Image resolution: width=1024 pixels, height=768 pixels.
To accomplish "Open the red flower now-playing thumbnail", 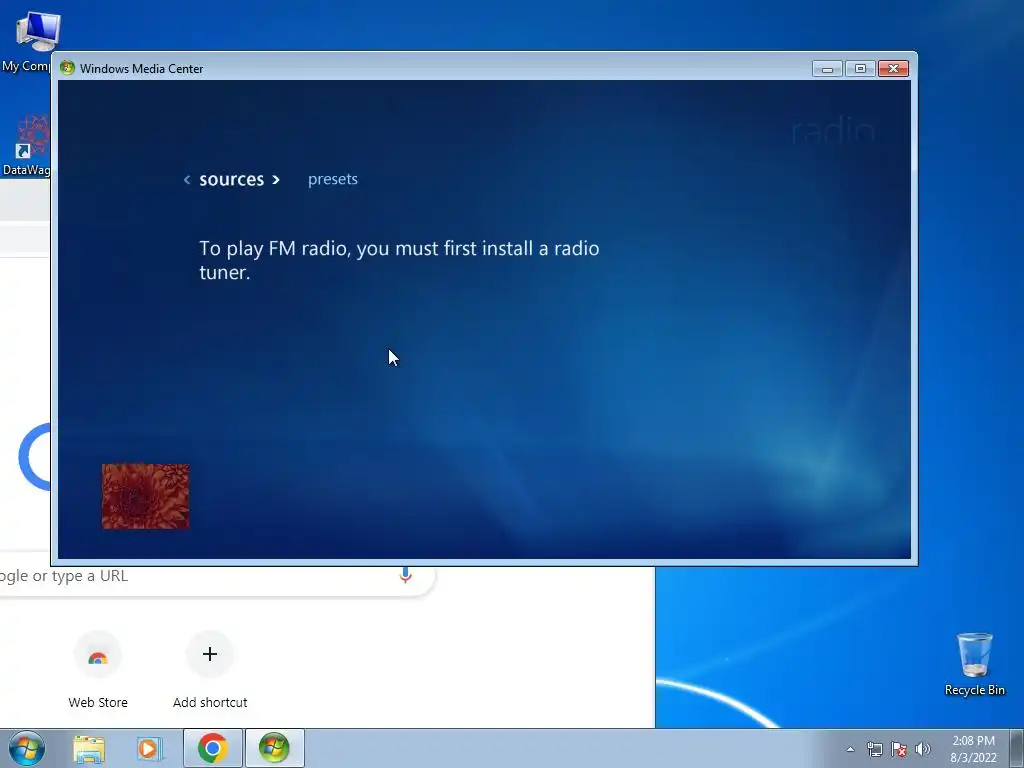I will tap(146, 496).
